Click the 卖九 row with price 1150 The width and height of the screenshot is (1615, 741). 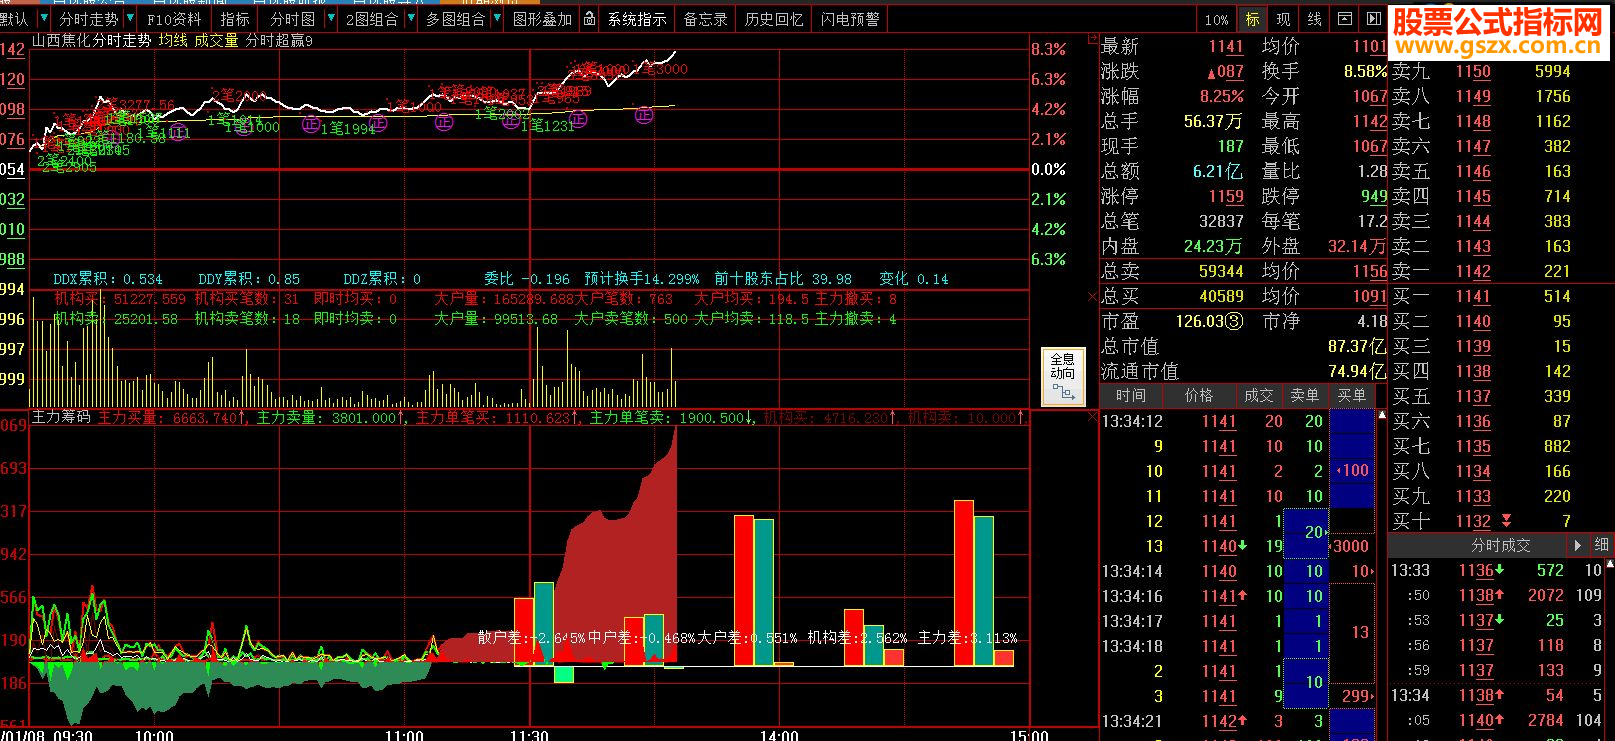1499,71
